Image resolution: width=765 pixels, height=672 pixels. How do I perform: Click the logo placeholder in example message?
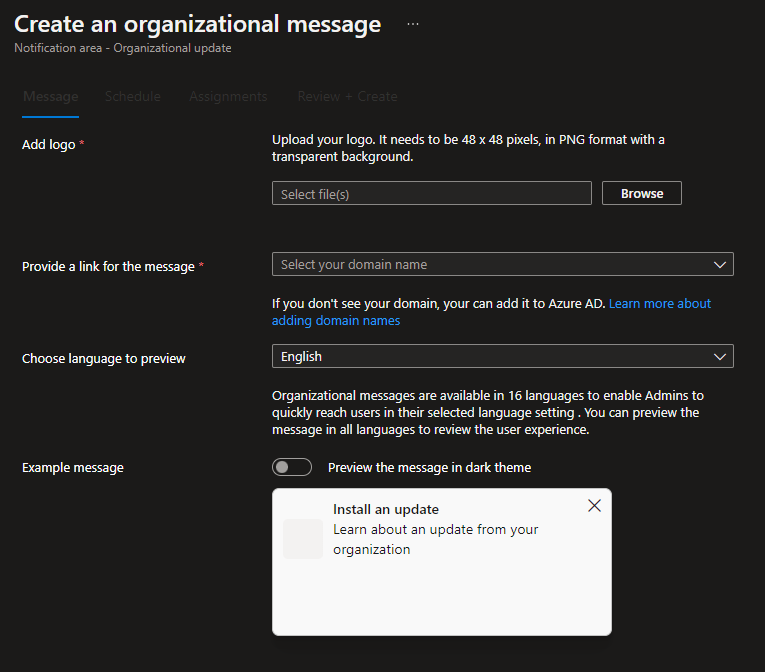(x=302, y=539)
